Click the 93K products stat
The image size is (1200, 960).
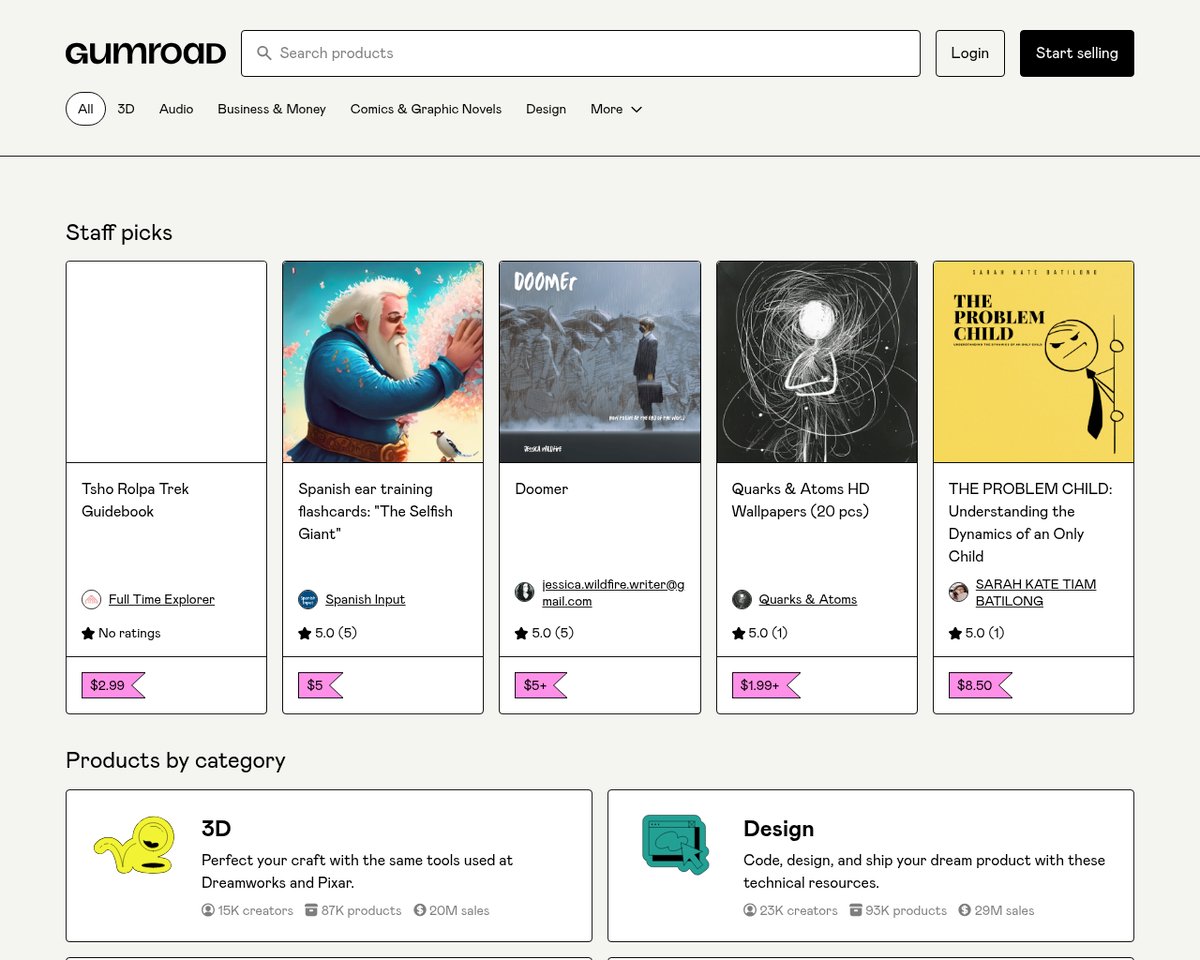click(898, 911)
